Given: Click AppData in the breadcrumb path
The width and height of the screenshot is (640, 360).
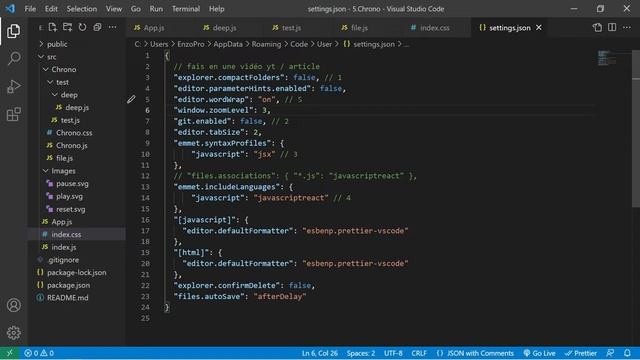Looking at the screenshot, I should click(x=228, y=44).
